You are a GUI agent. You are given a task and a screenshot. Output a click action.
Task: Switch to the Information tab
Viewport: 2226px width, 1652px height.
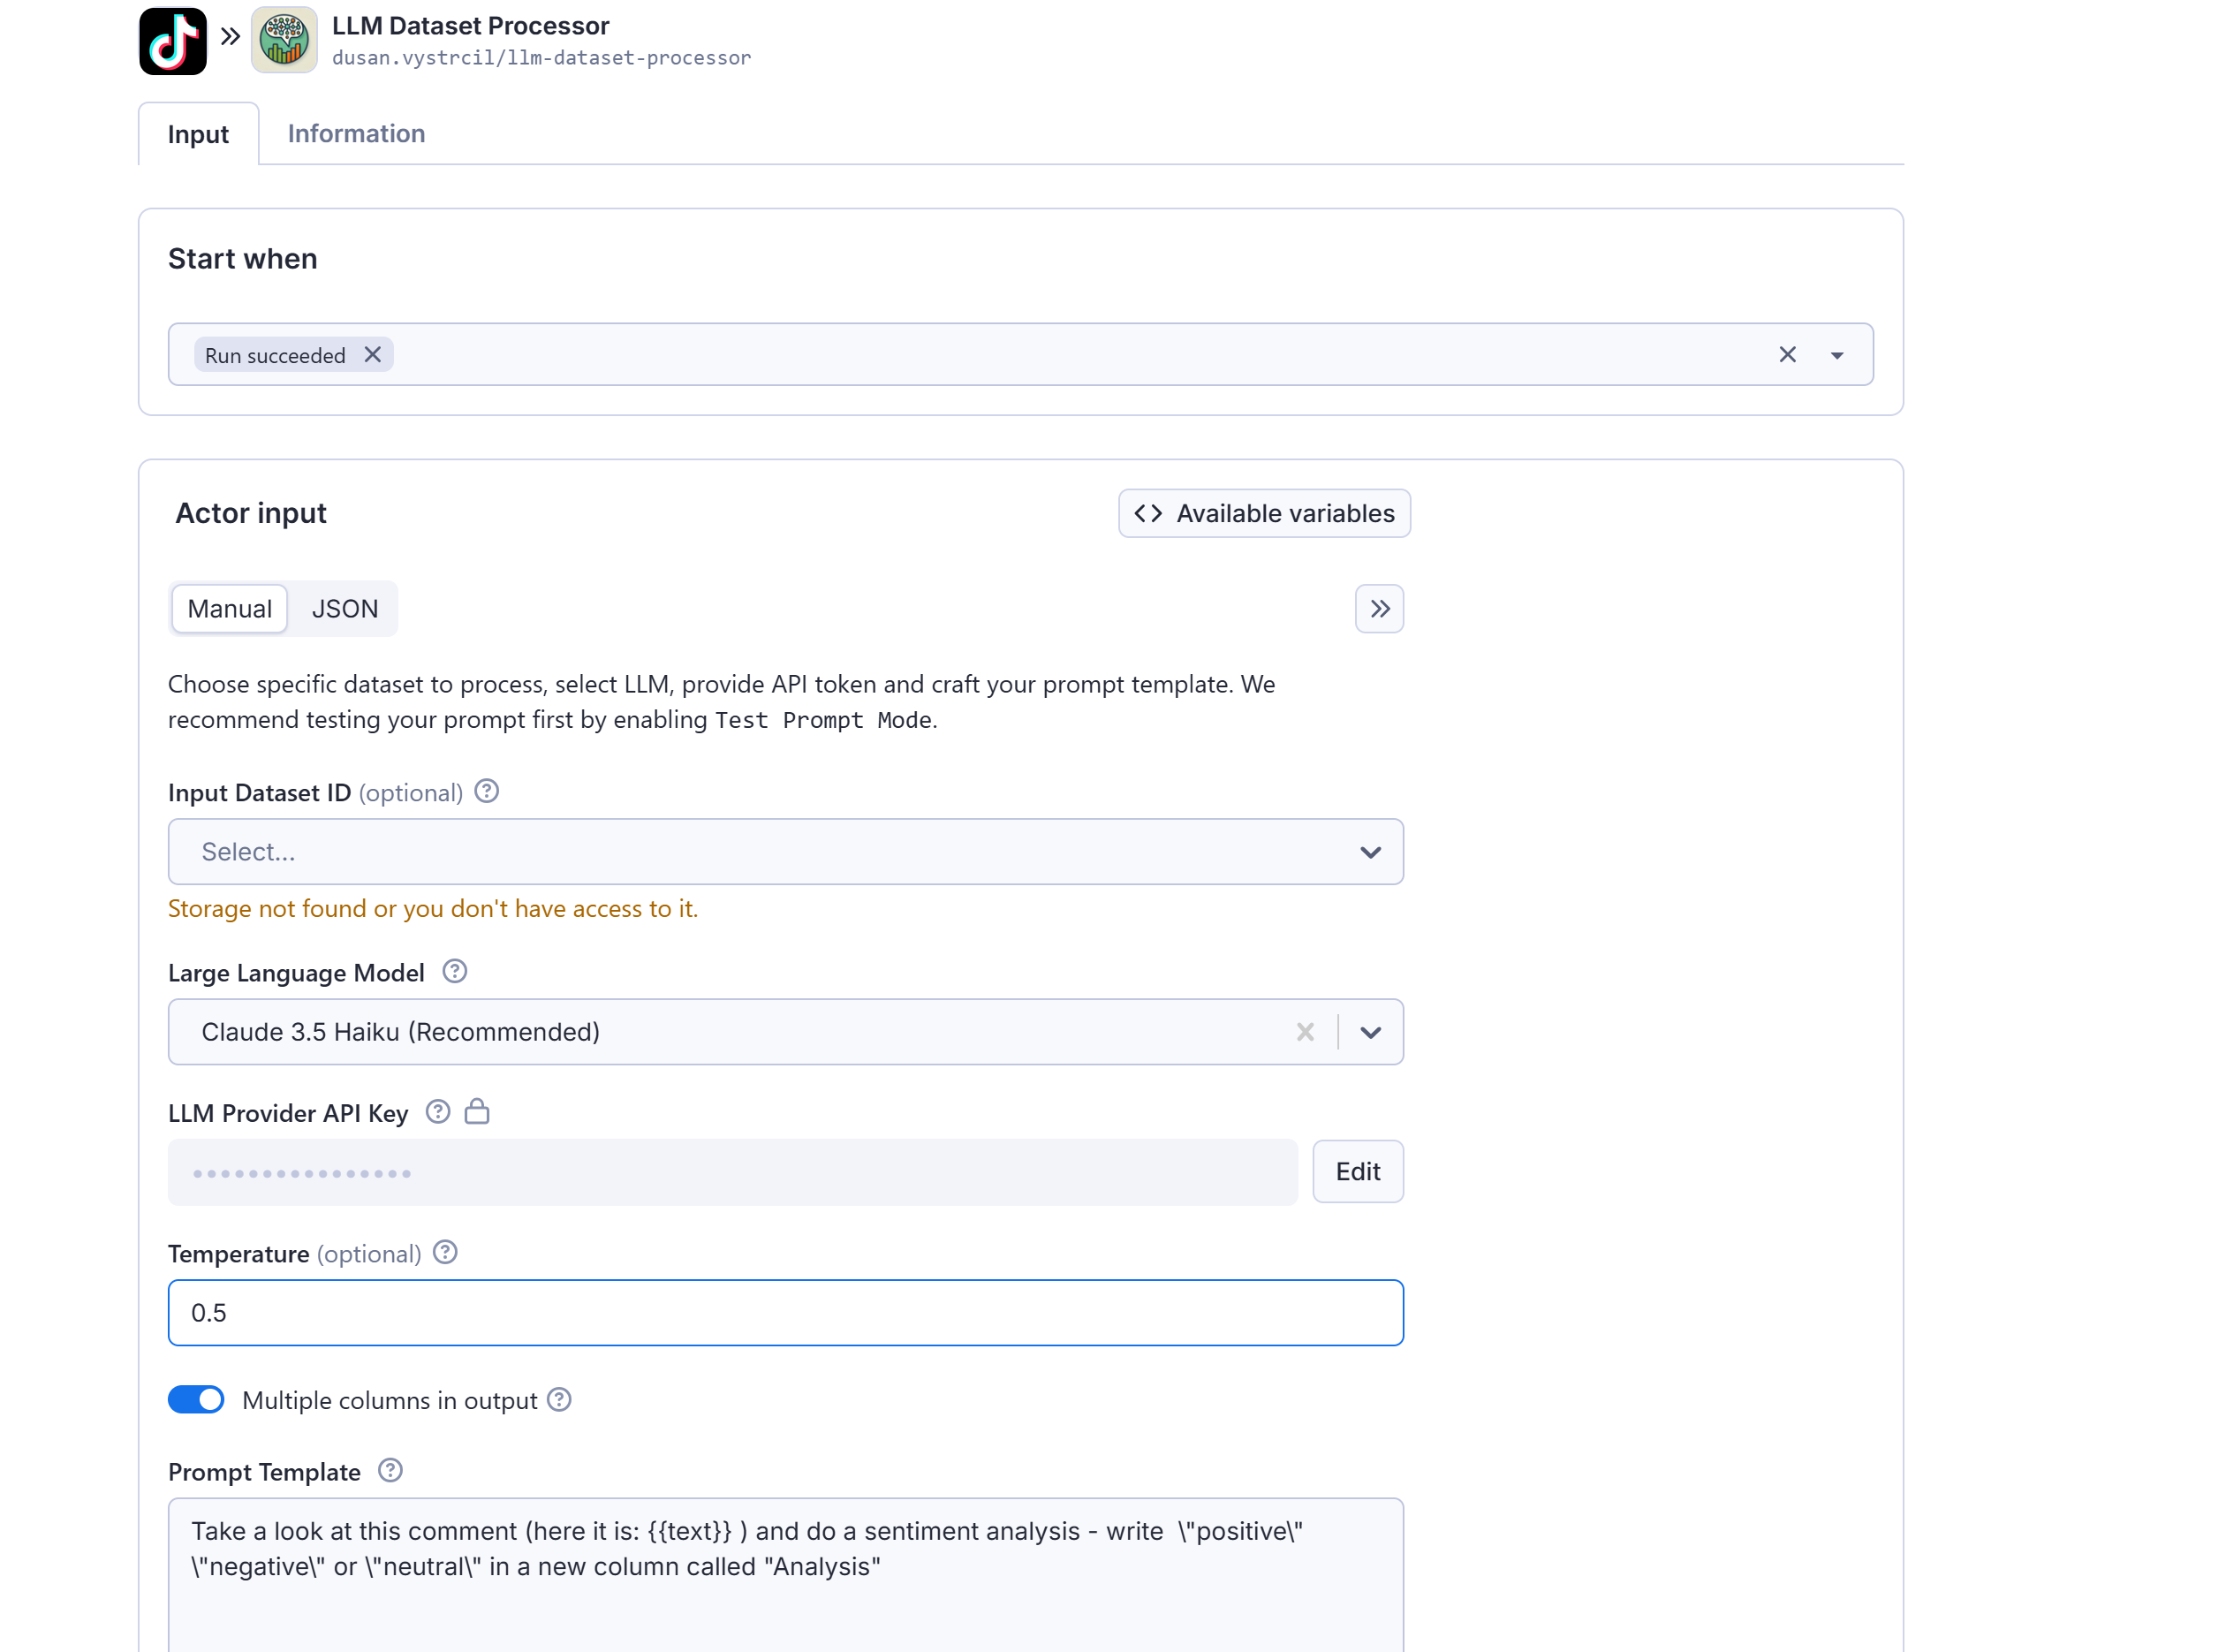356,134
